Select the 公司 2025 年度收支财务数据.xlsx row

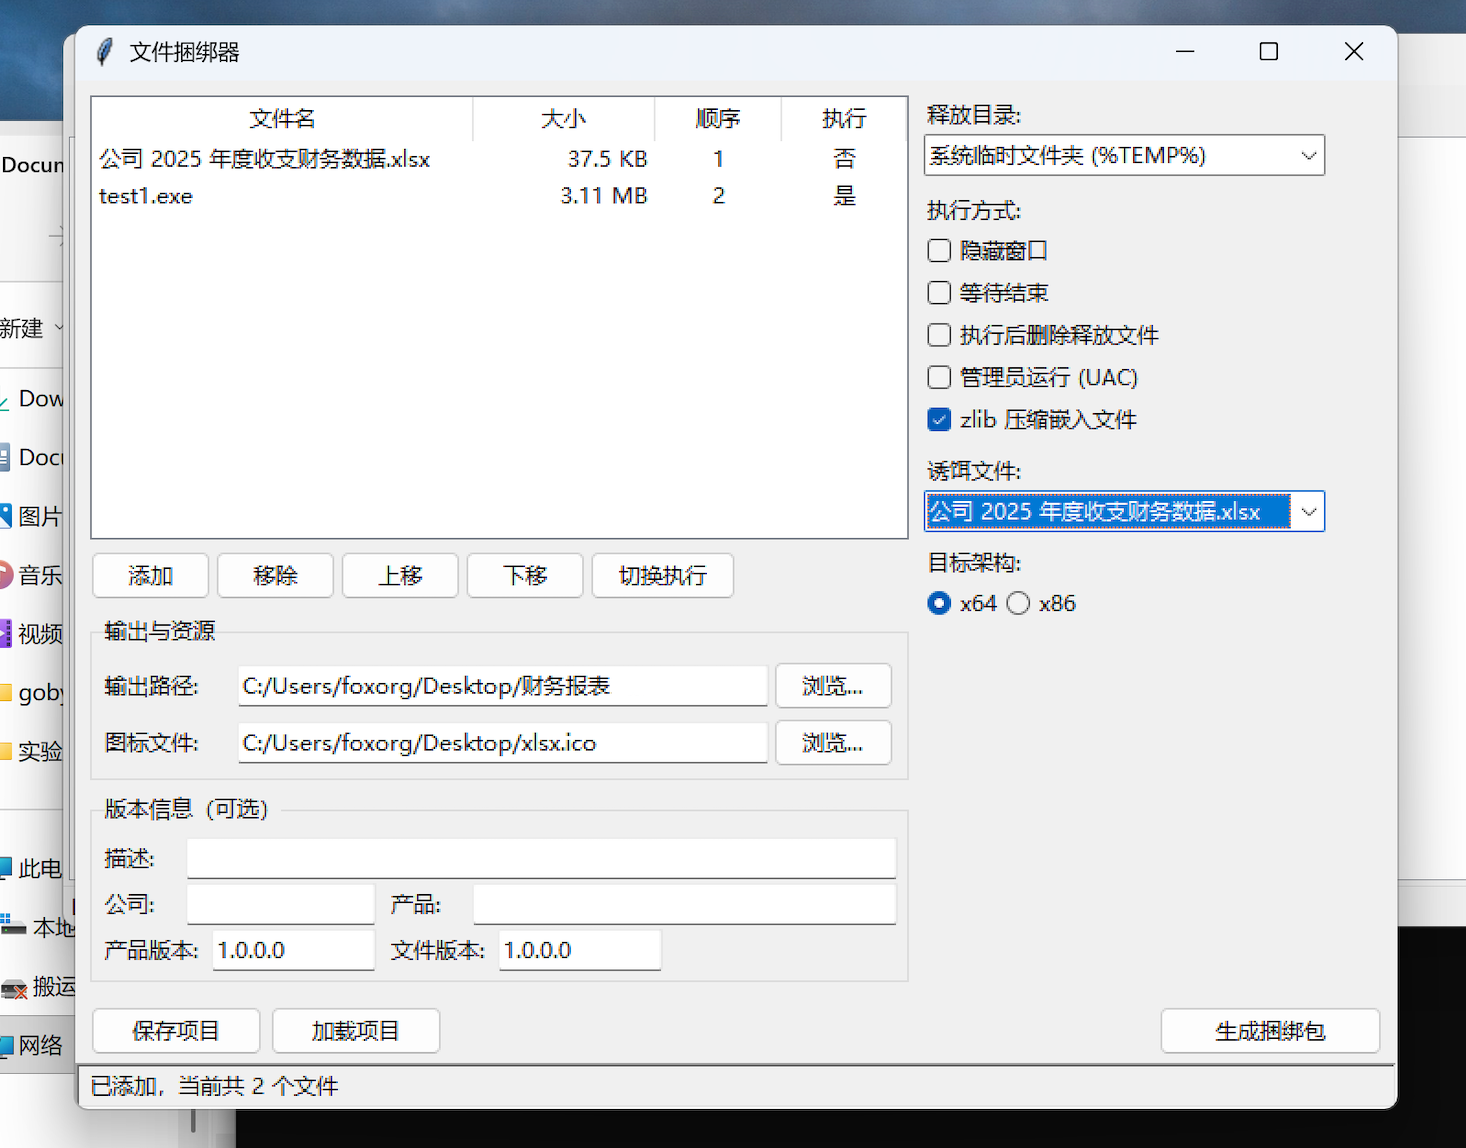coord(499,159)
